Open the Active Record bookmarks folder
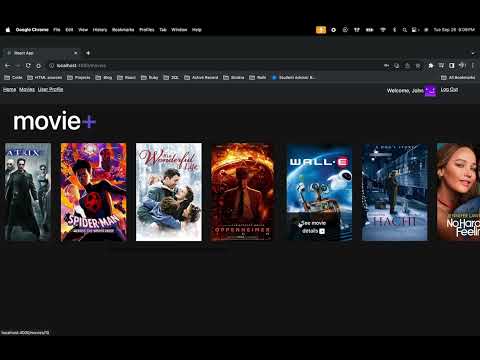Screen dimensions: 480x360 201,77
